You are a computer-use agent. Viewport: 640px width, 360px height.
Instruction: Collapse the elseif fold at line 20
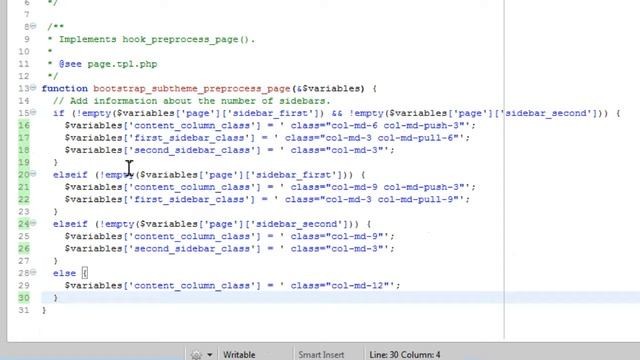(33, 174)
